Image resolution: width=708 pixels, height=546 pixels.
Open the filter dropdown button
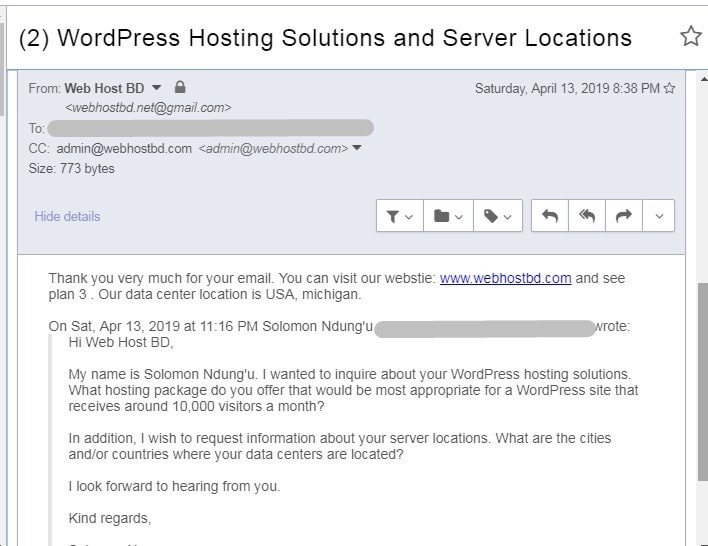[x=400, y=216]
